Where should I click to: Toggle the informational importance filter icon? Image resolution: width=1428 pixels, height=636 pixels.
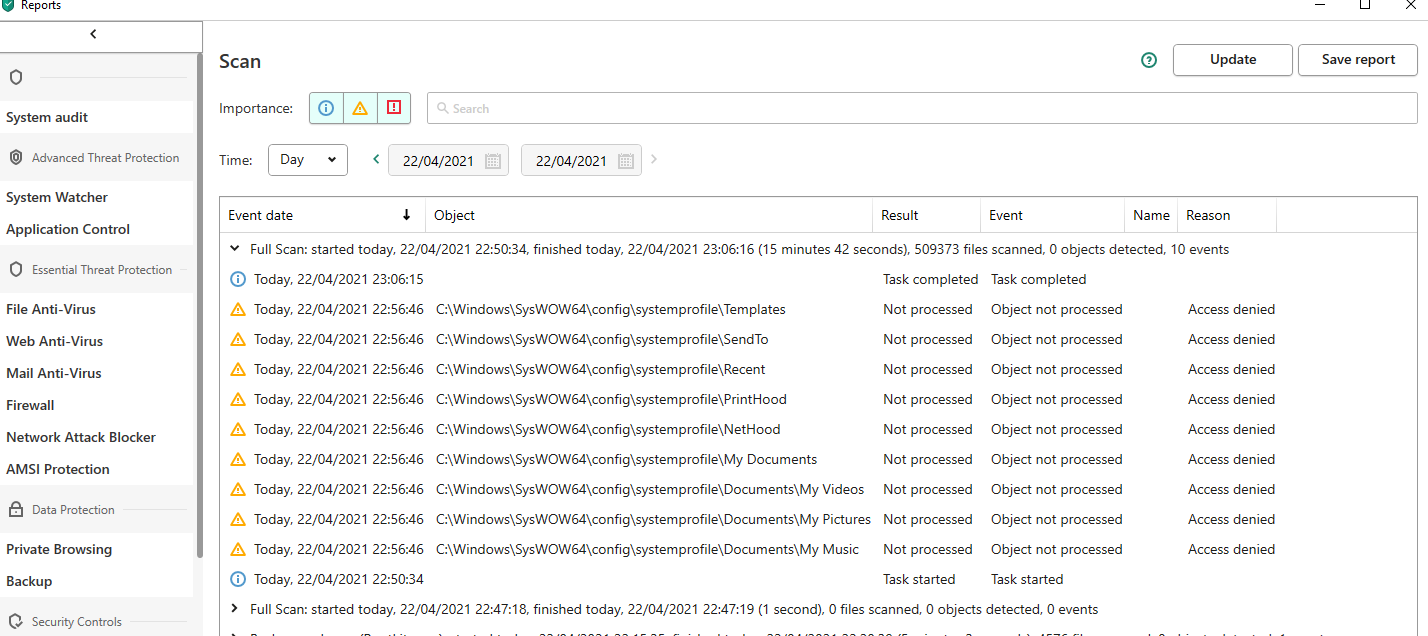pos(326,108)
